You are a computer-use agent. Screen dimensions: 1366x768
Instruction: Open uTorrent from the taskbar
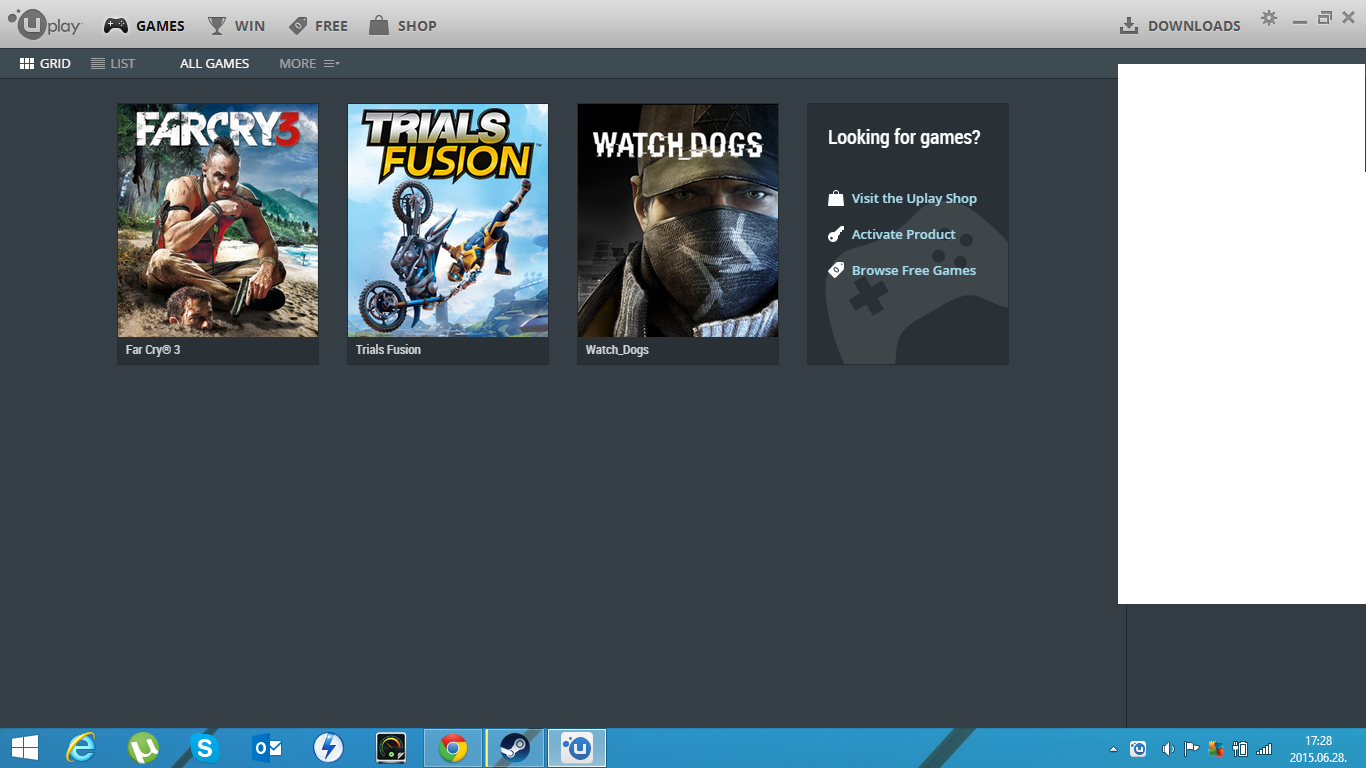(x=143, y=748)
